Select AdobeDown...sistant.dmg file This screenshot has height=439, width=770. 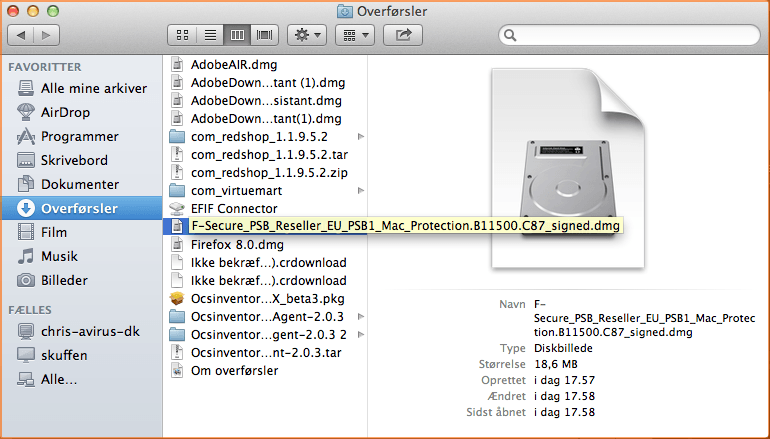point(265,101)
